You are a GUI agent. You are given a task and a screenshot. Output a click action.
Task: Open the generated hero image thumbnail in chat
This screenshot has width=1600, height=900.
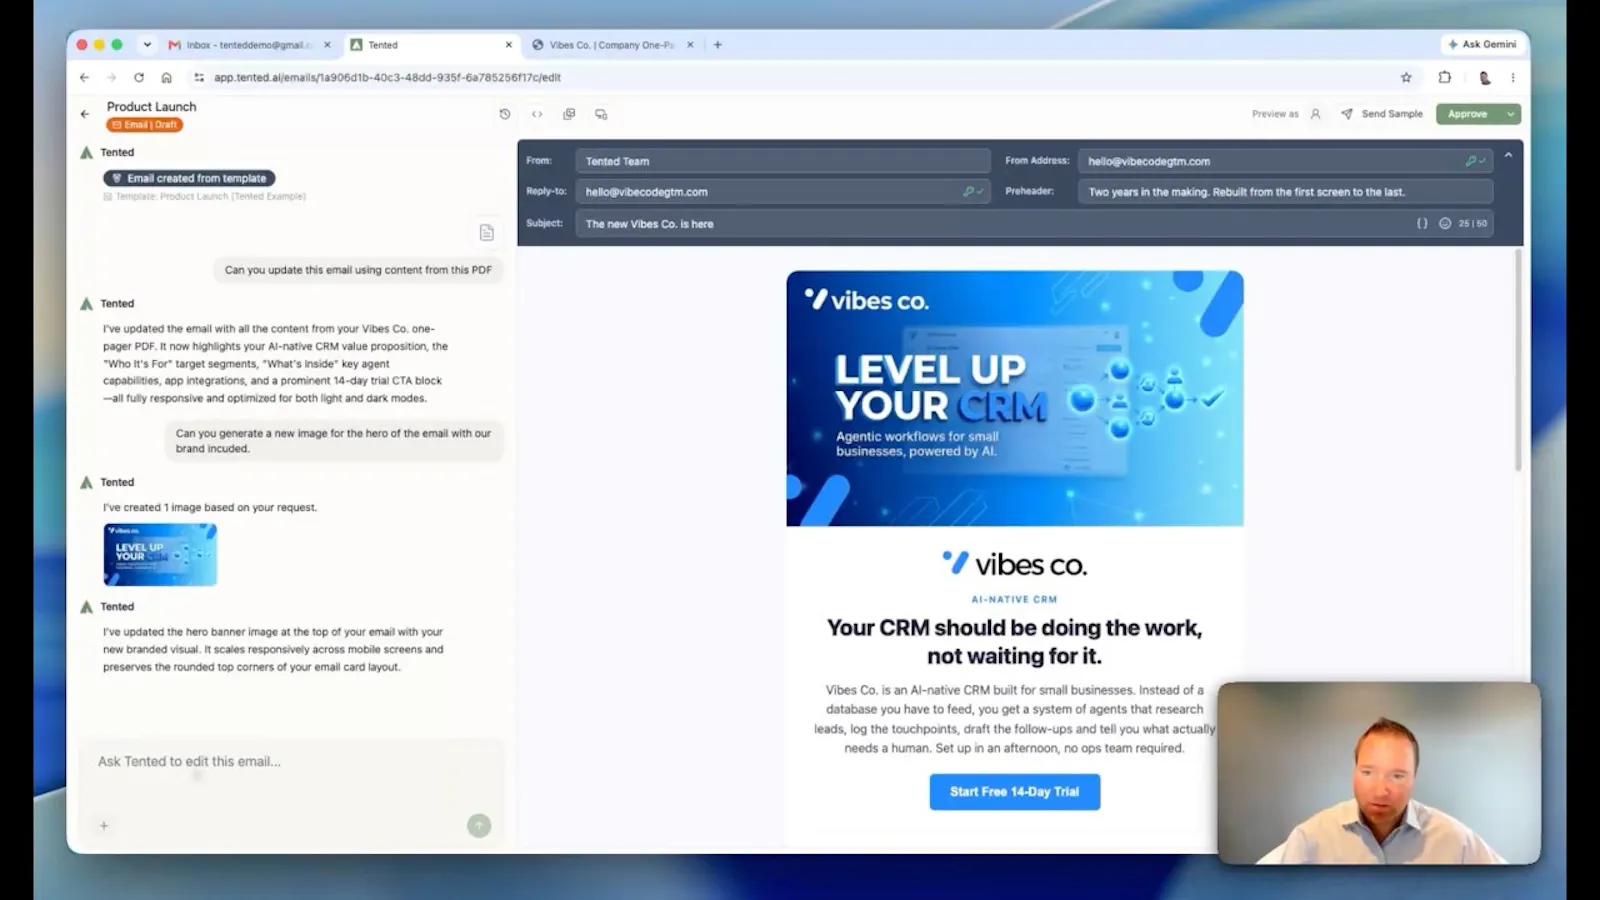160,554
